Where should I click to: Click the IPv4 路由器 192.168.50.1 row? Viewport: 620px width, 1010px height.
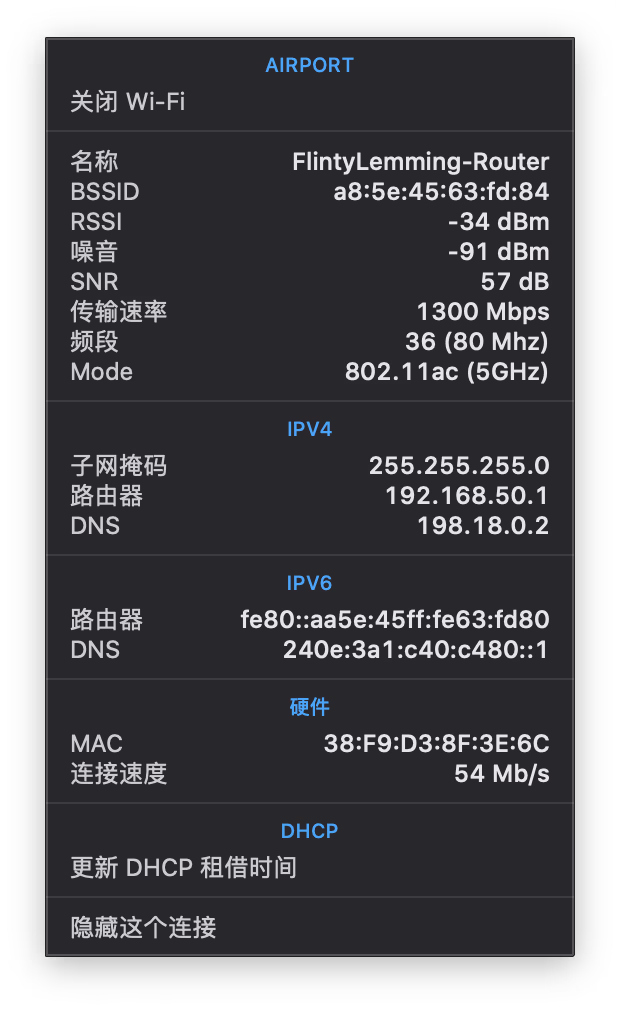pos(310,496)
